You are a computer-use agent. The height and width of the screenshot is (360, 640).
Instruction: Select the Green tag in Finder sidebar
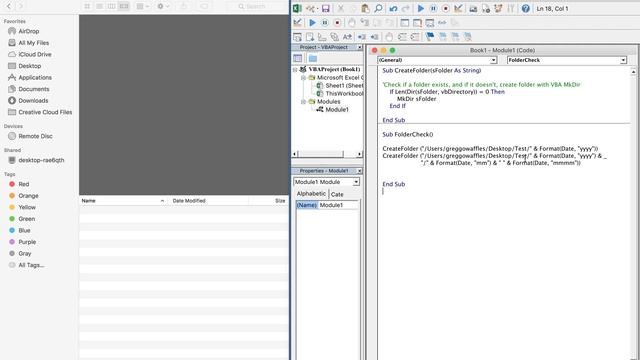pyautogui.click(x=27, y=219)
